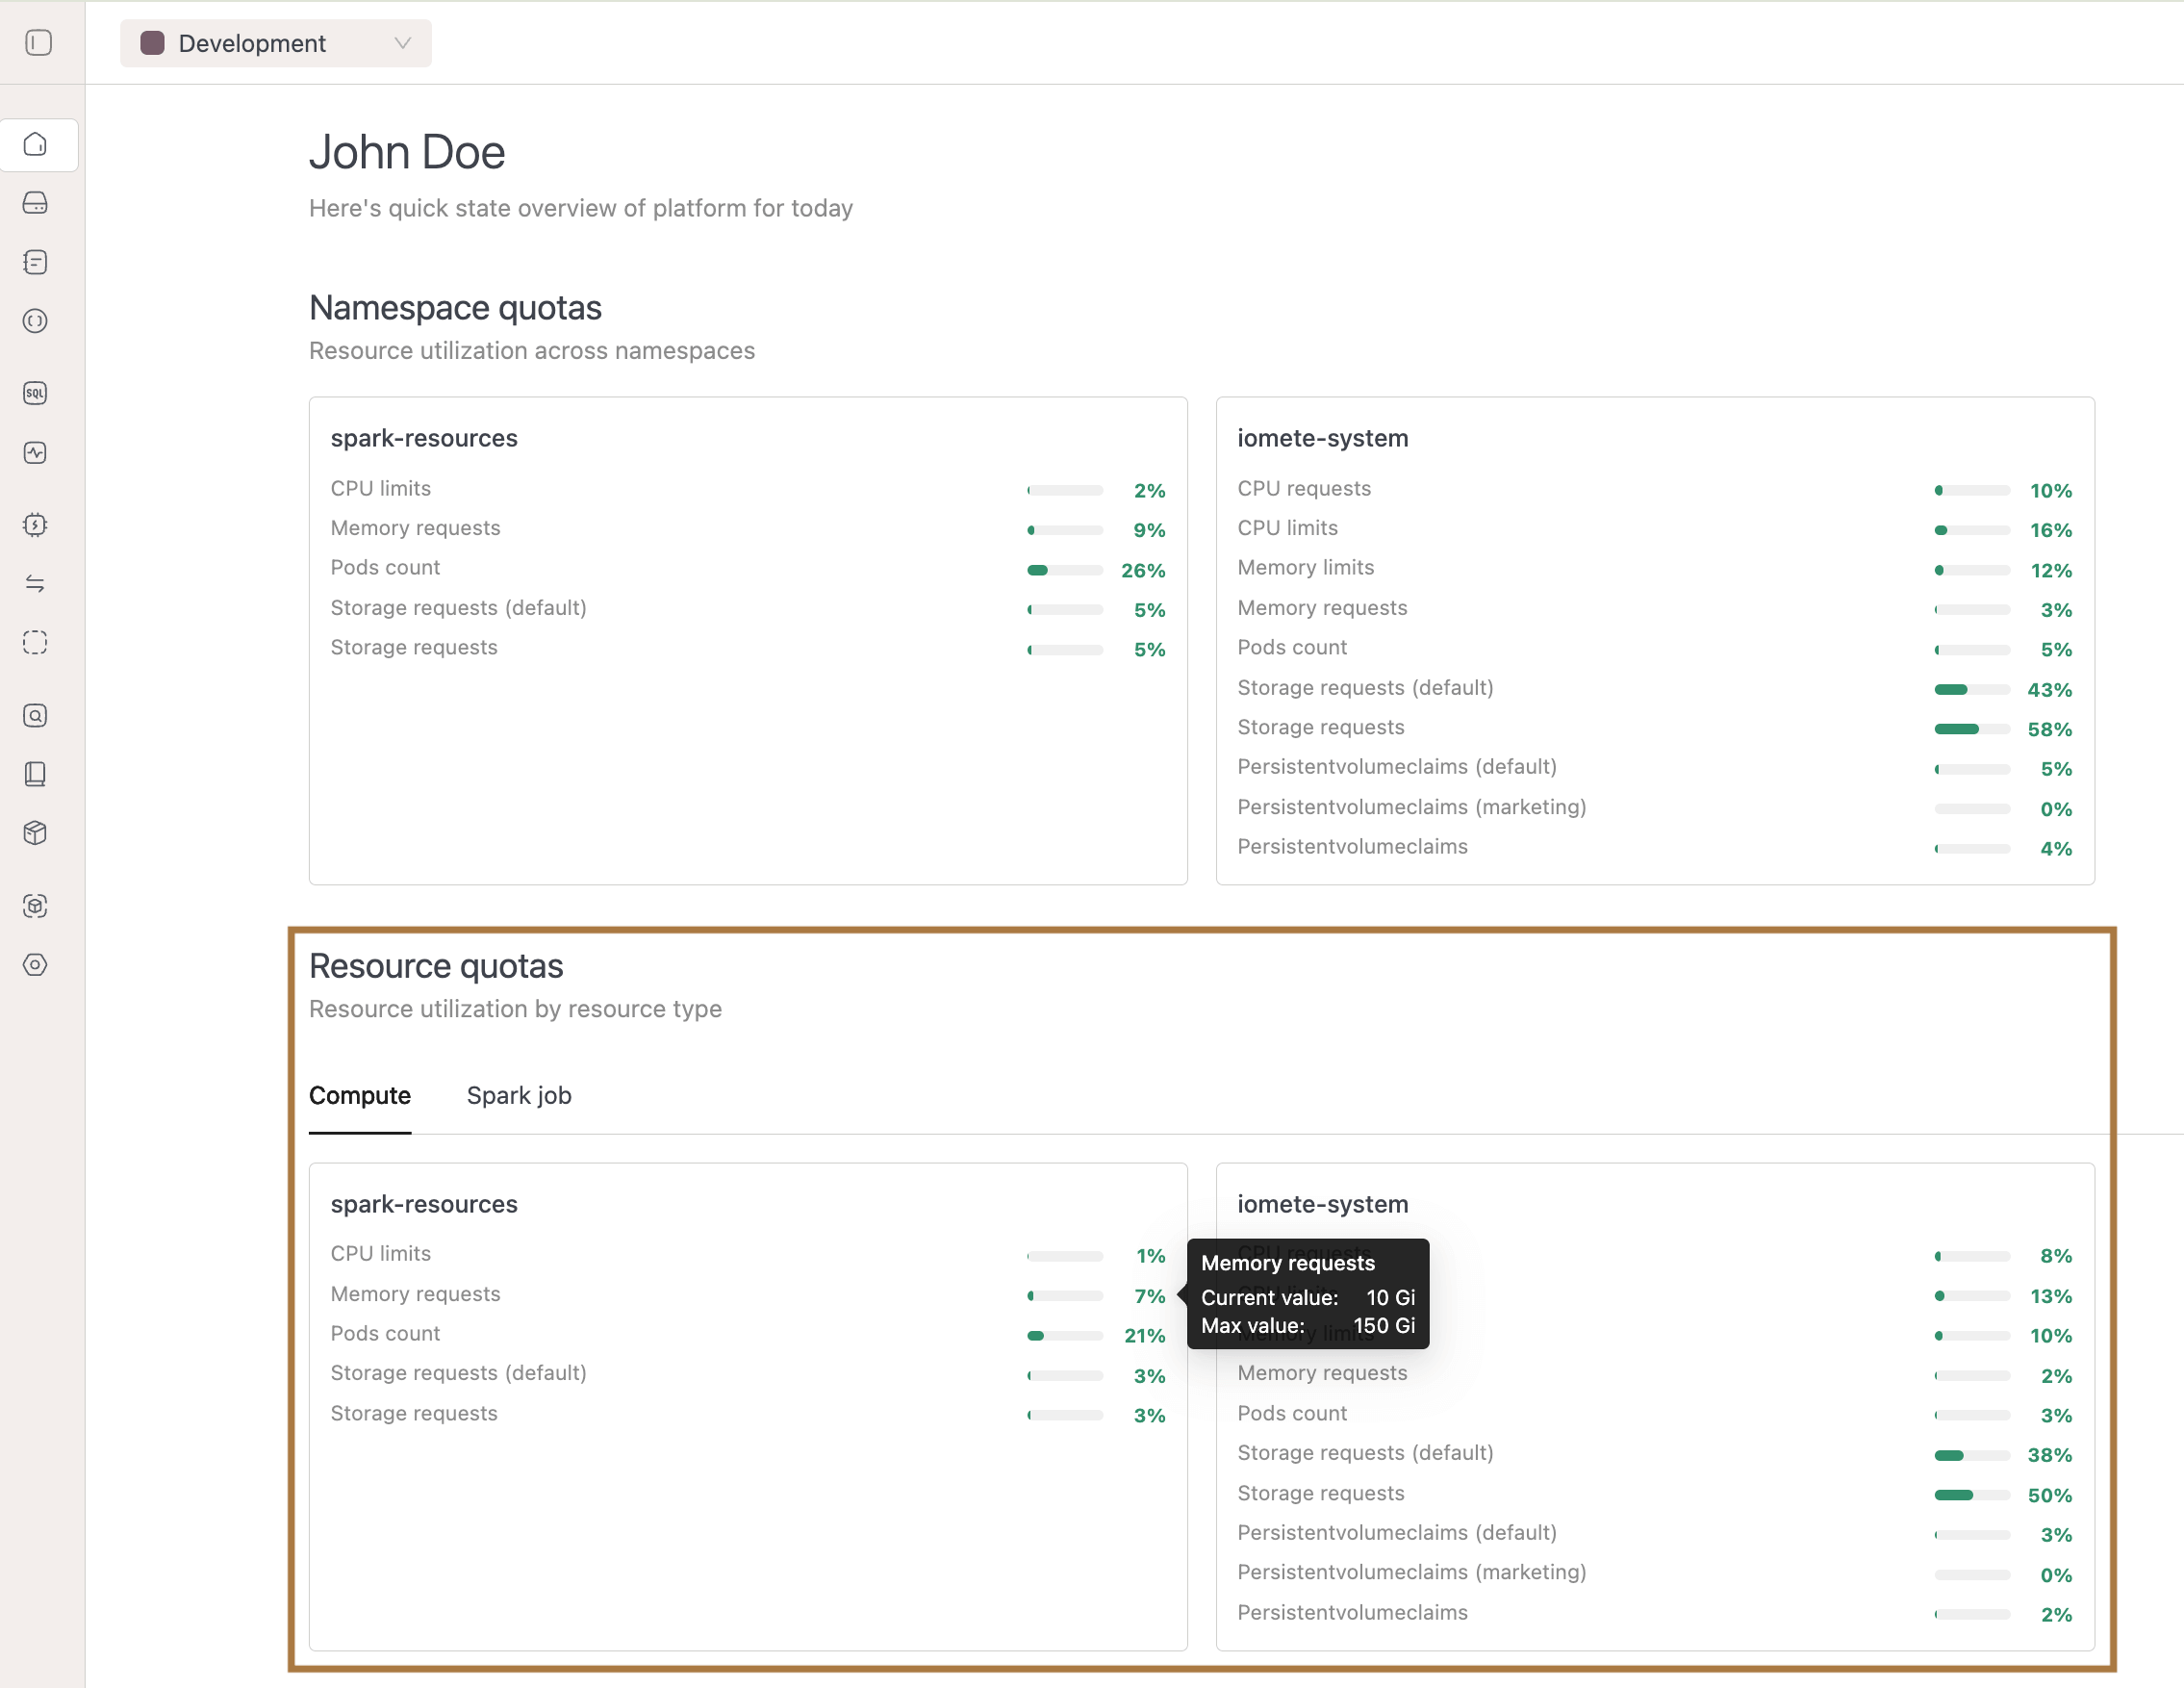Open the code brackets icon in sidebar

pos(37,321)
